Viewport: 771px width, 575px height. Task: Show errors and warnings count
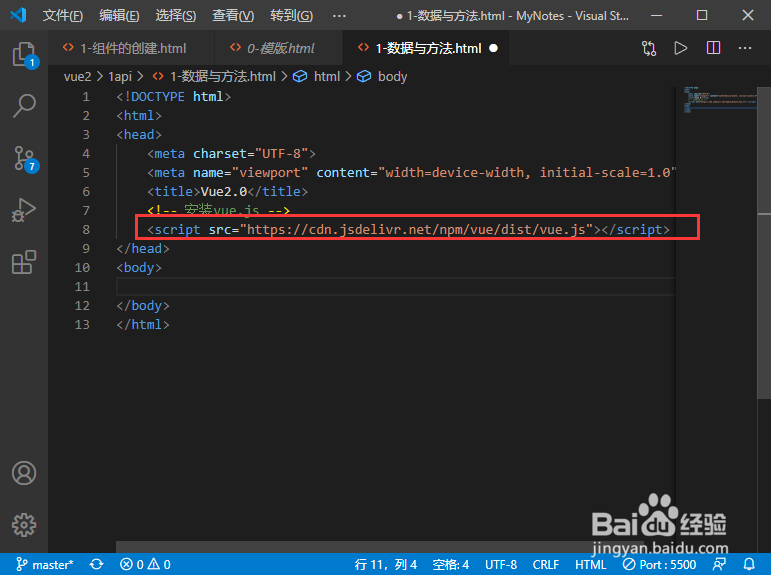pyautogui.click(x=145, y=564)
